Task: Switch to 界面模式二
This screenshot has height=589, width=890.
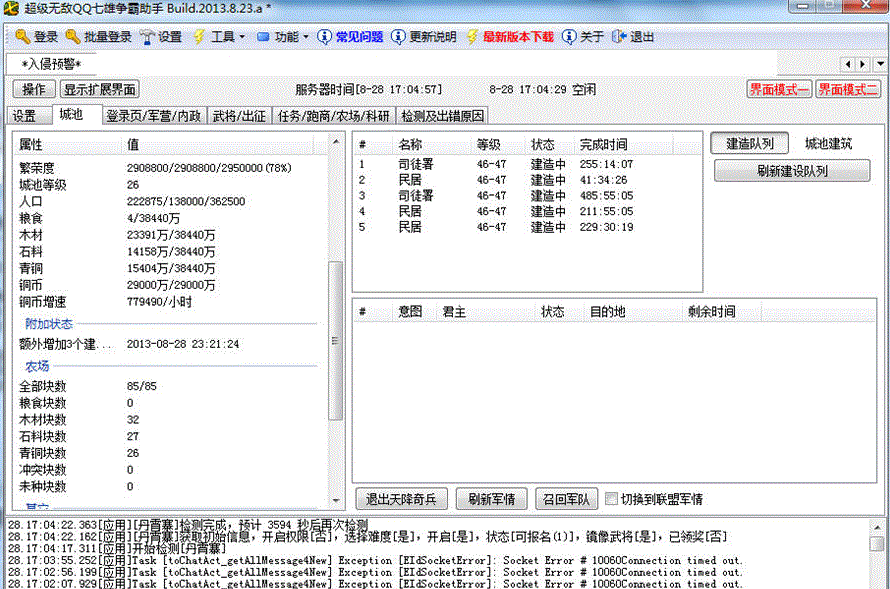Action: coord(848,90)
